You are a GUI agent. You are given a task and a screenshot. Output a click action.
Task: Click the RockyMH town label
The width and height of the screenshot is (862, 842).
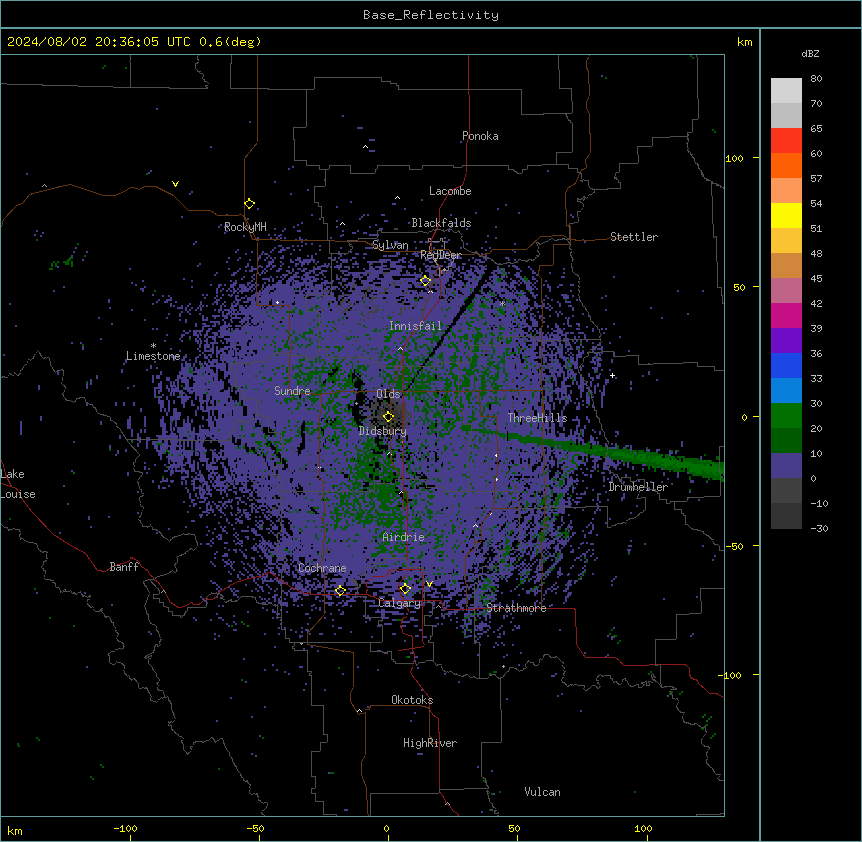[245, 227]
